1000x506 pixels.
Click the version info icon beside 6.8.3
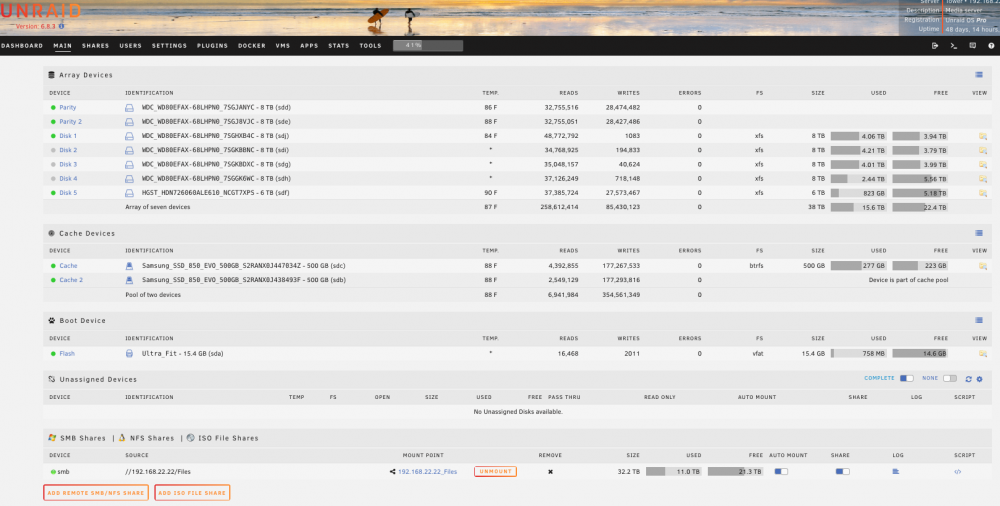pos(61,26)
